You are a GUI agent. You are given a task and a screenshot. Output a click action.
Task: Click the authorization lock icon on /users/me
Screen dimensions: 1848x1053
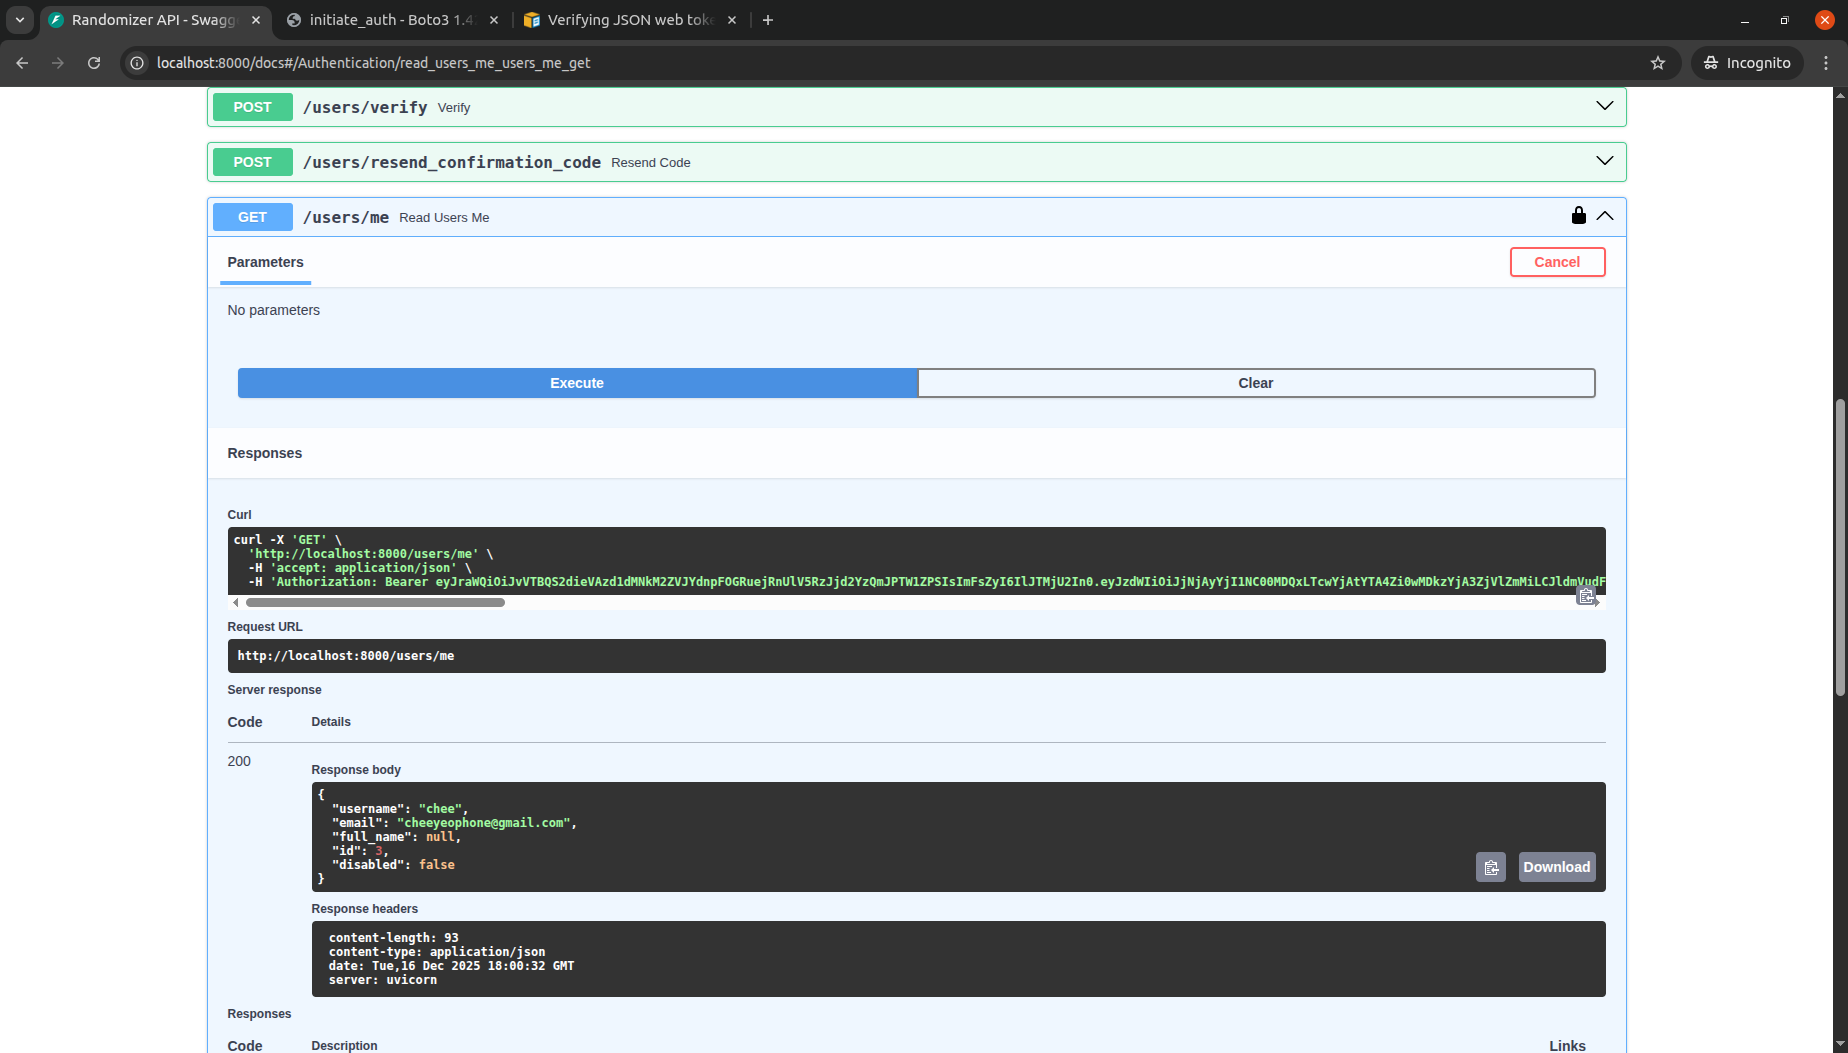click(x=1578, y=215)
